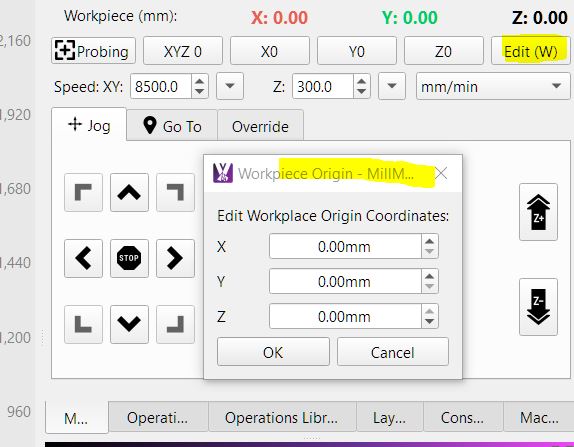Image resolution: width=574 pixels, height=447 pixels.
Task: Open the XY speed presets dropdown
Action: (x=230, y=86)
